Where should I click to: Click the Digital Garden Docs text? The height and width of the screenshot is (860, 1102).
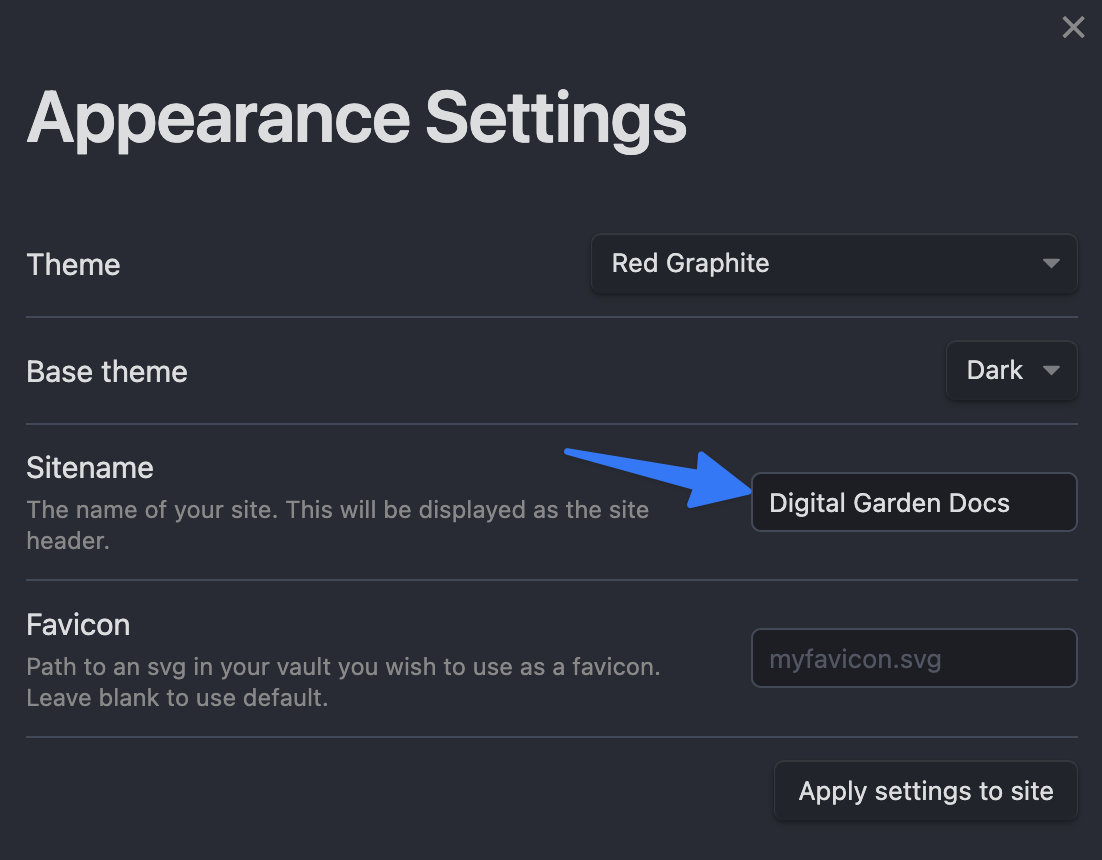click(x=889, y=503)
